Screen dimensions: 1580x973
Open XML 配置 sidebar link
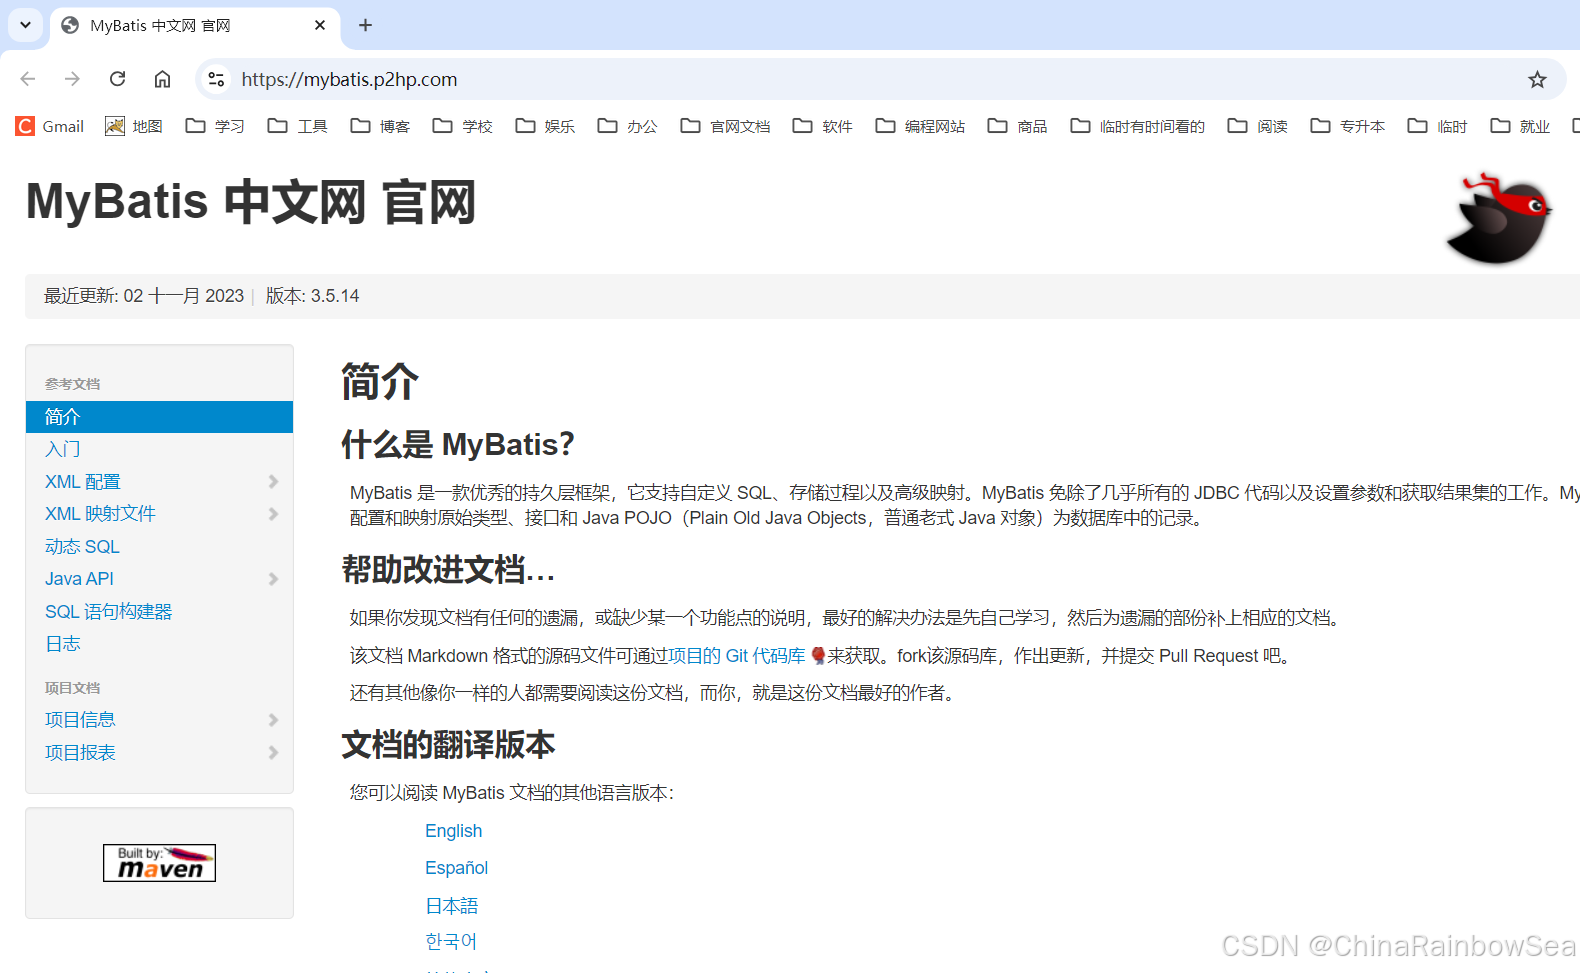83,482
